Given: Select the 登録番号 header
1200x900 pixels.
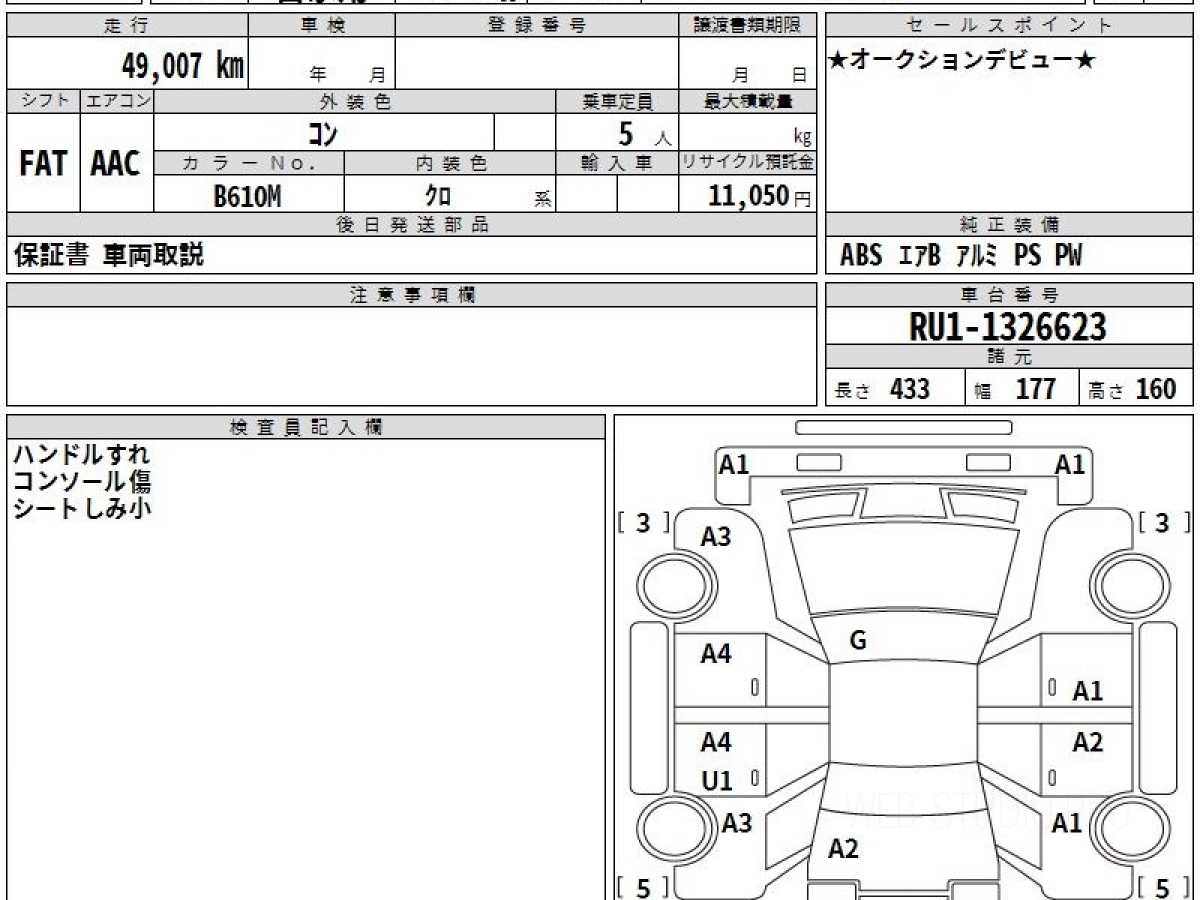Looking at the screenshot, I should 536,26.
